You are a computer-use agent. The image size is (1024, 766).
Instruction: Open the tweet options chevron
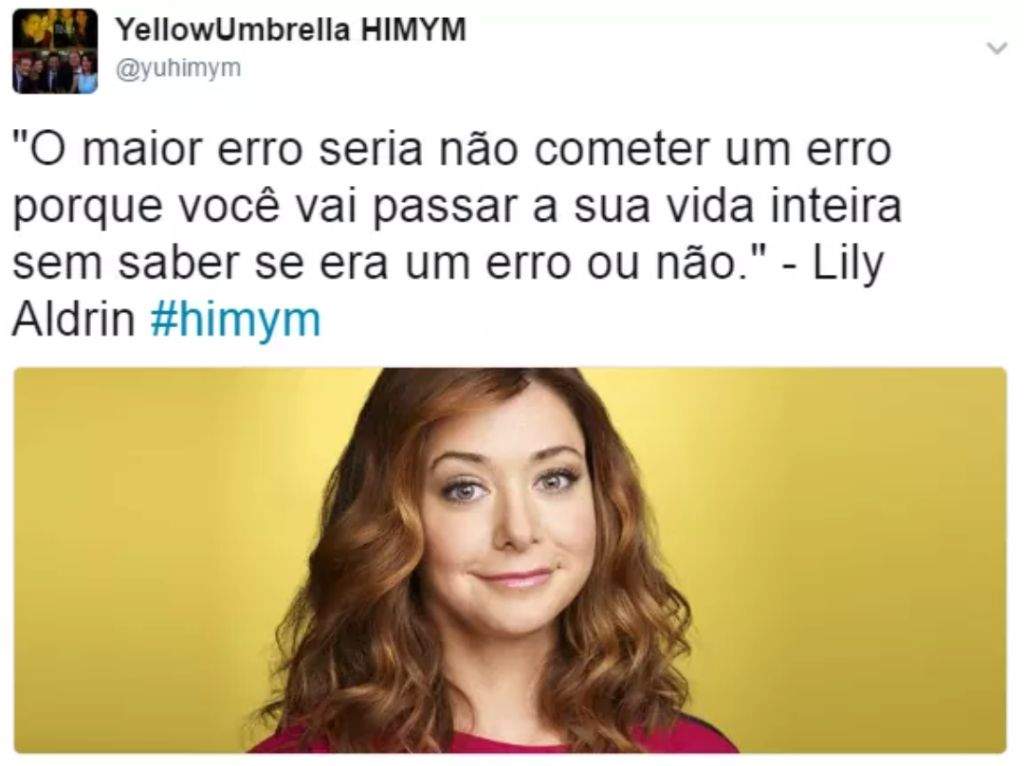996,48
